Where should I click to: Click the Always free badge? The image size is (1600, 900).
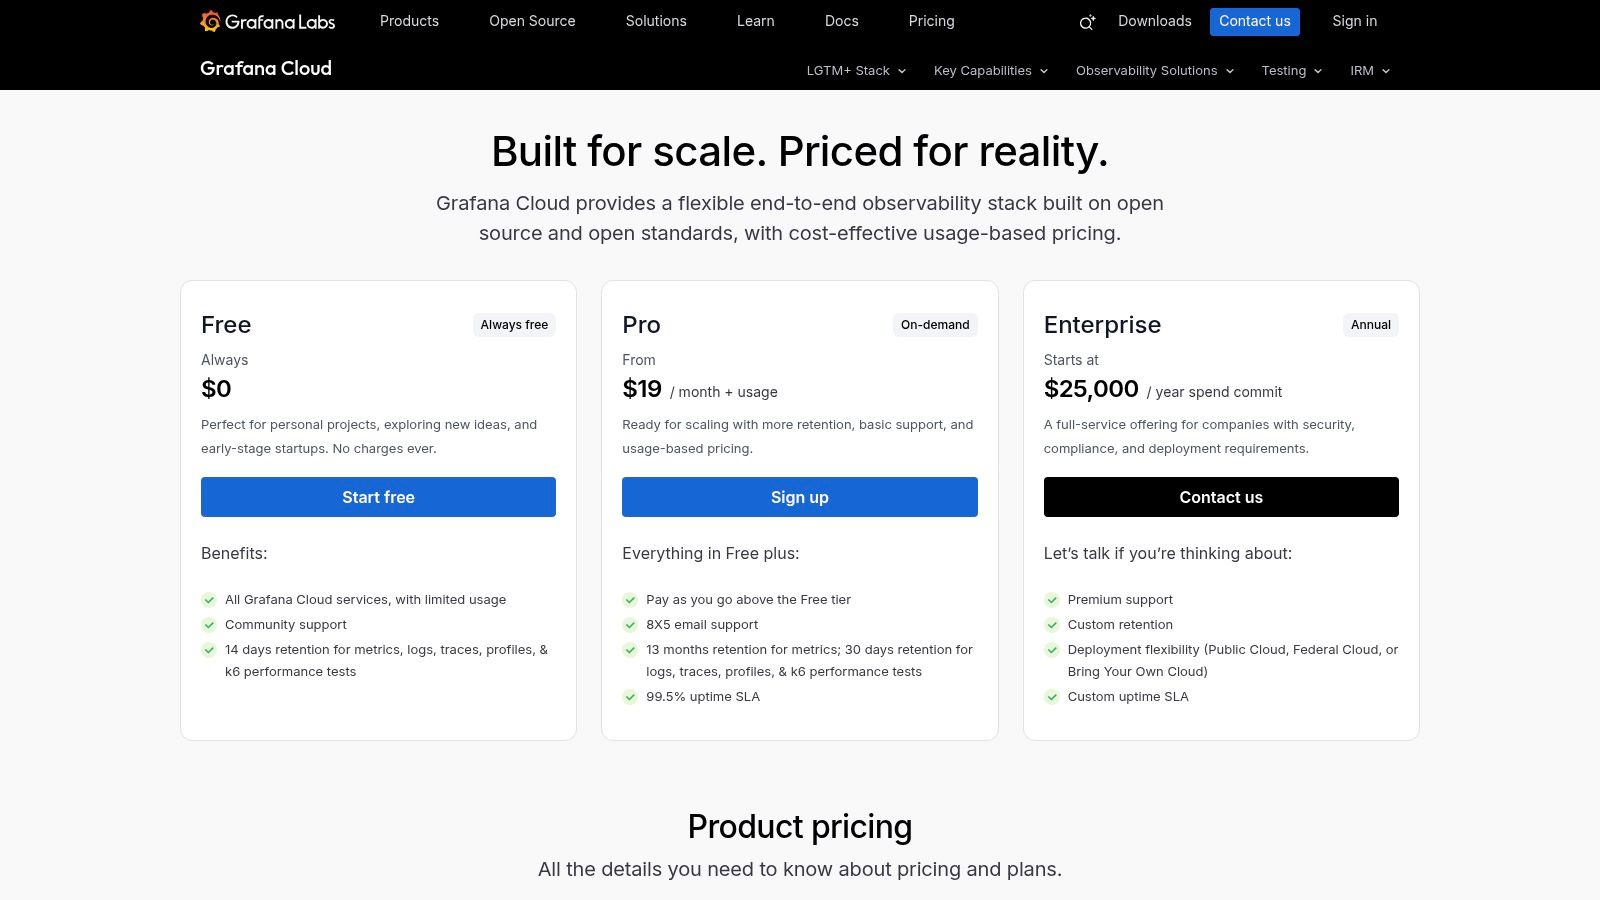(x=514, y=325)
